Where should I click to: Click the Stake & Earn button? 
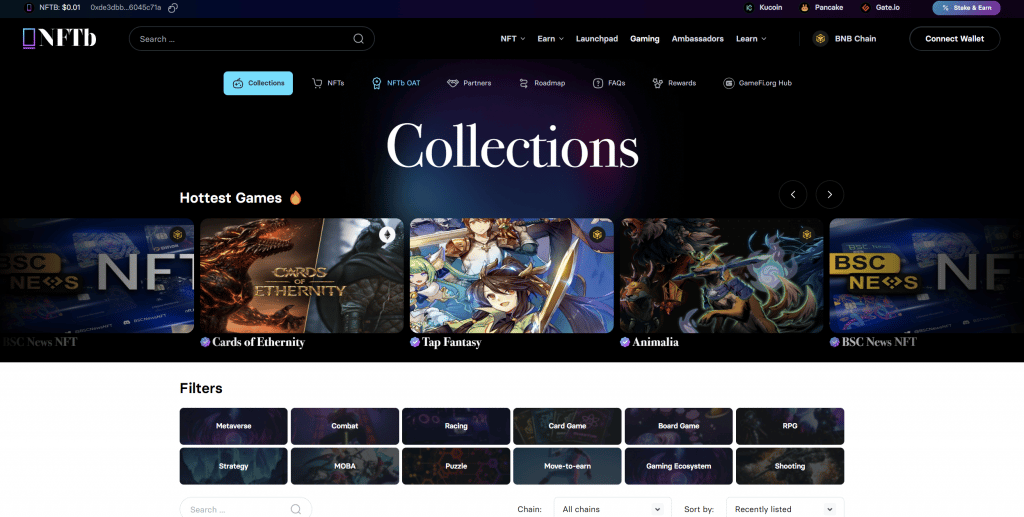click(x=966, y=8)
